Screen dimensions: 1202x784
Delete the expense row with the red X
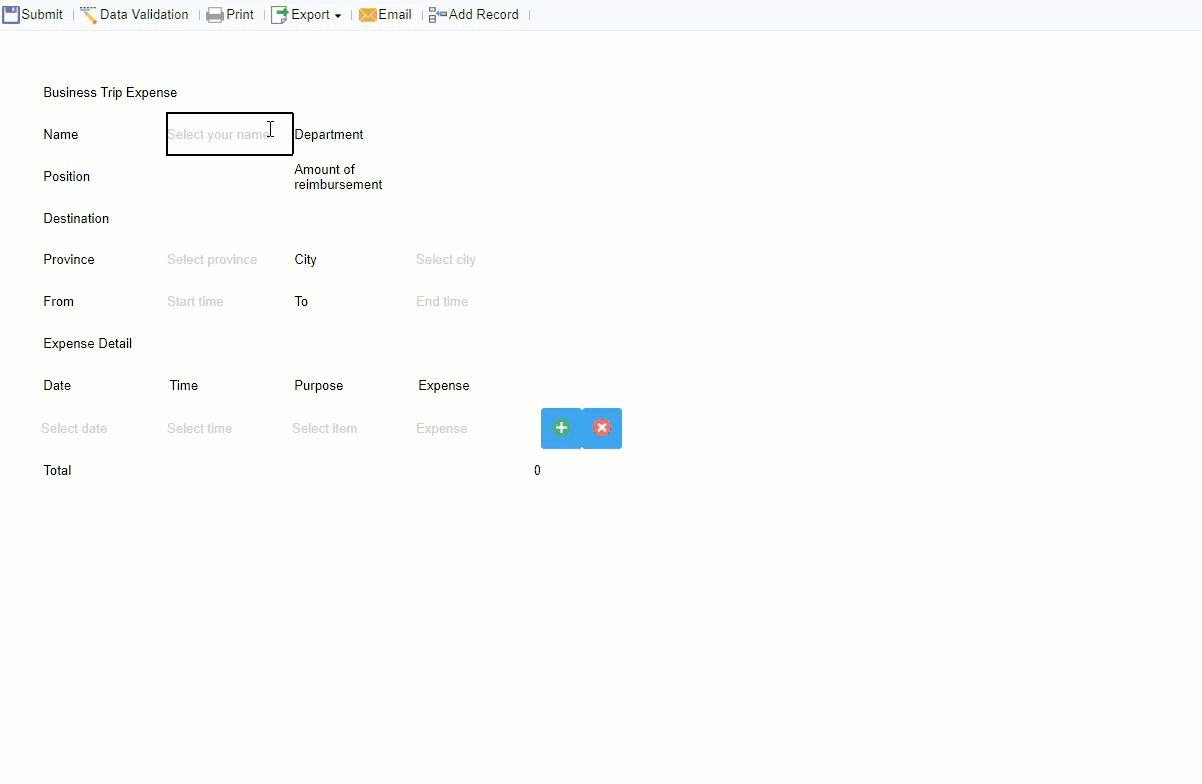point(602,428)
